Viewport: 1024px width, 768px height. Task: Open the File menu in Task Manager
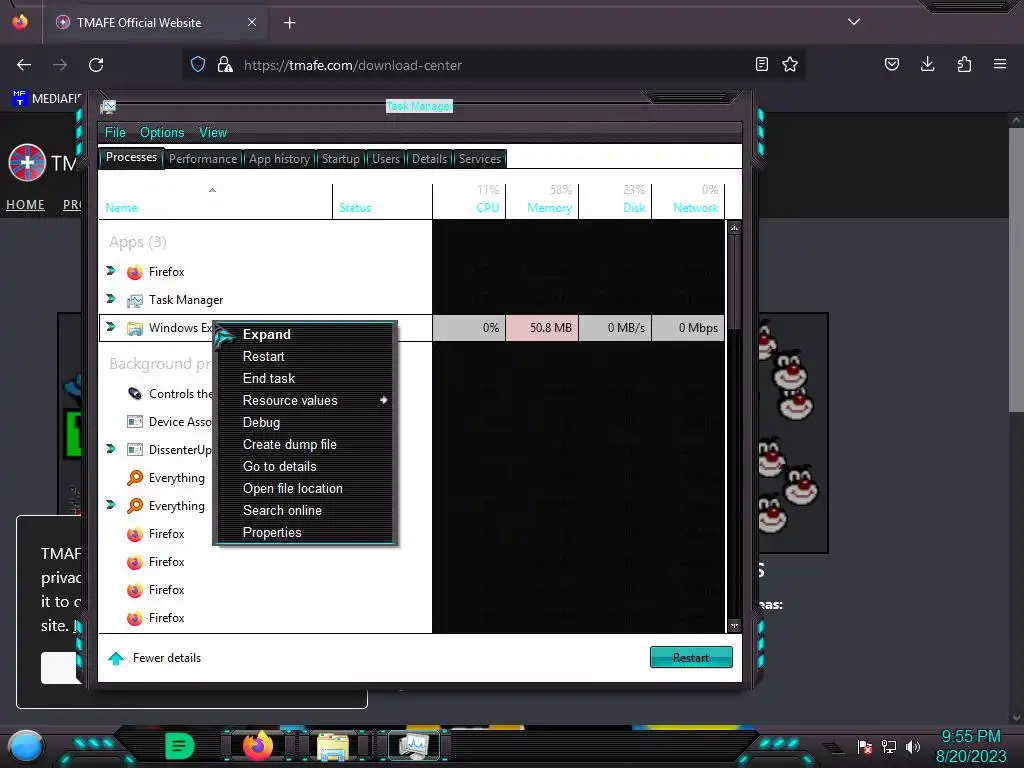point(115,133)
